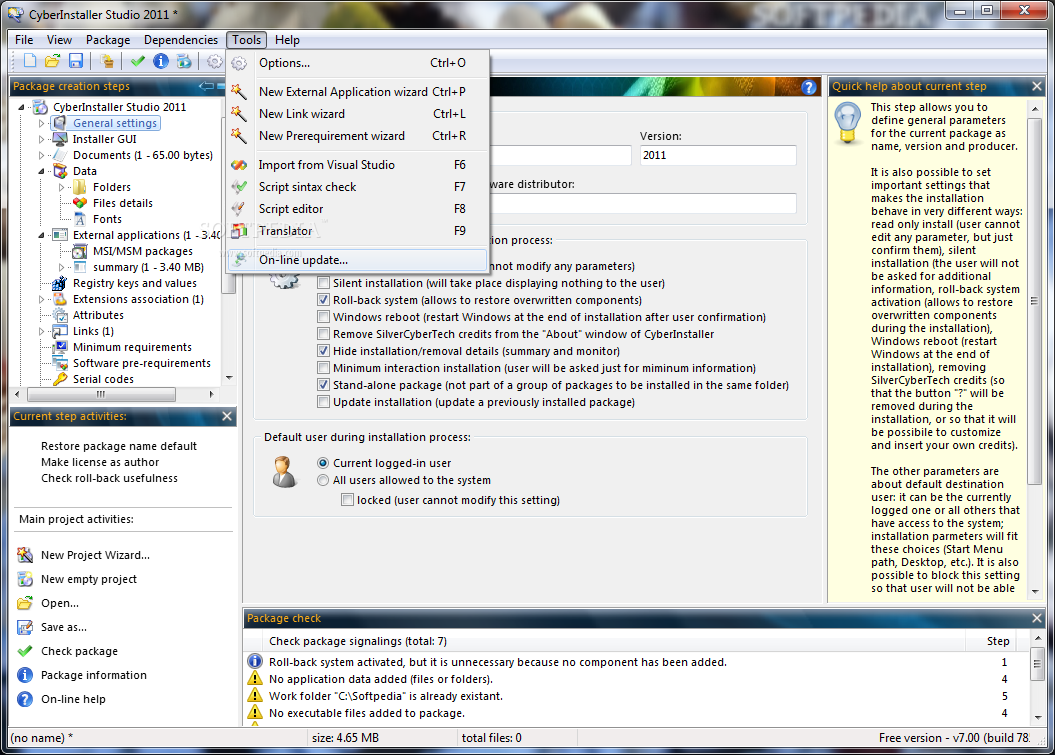Screen dimensions: 1055x755
Task: Enable Update installation checkbox
Action: click(x=324, y=402)
